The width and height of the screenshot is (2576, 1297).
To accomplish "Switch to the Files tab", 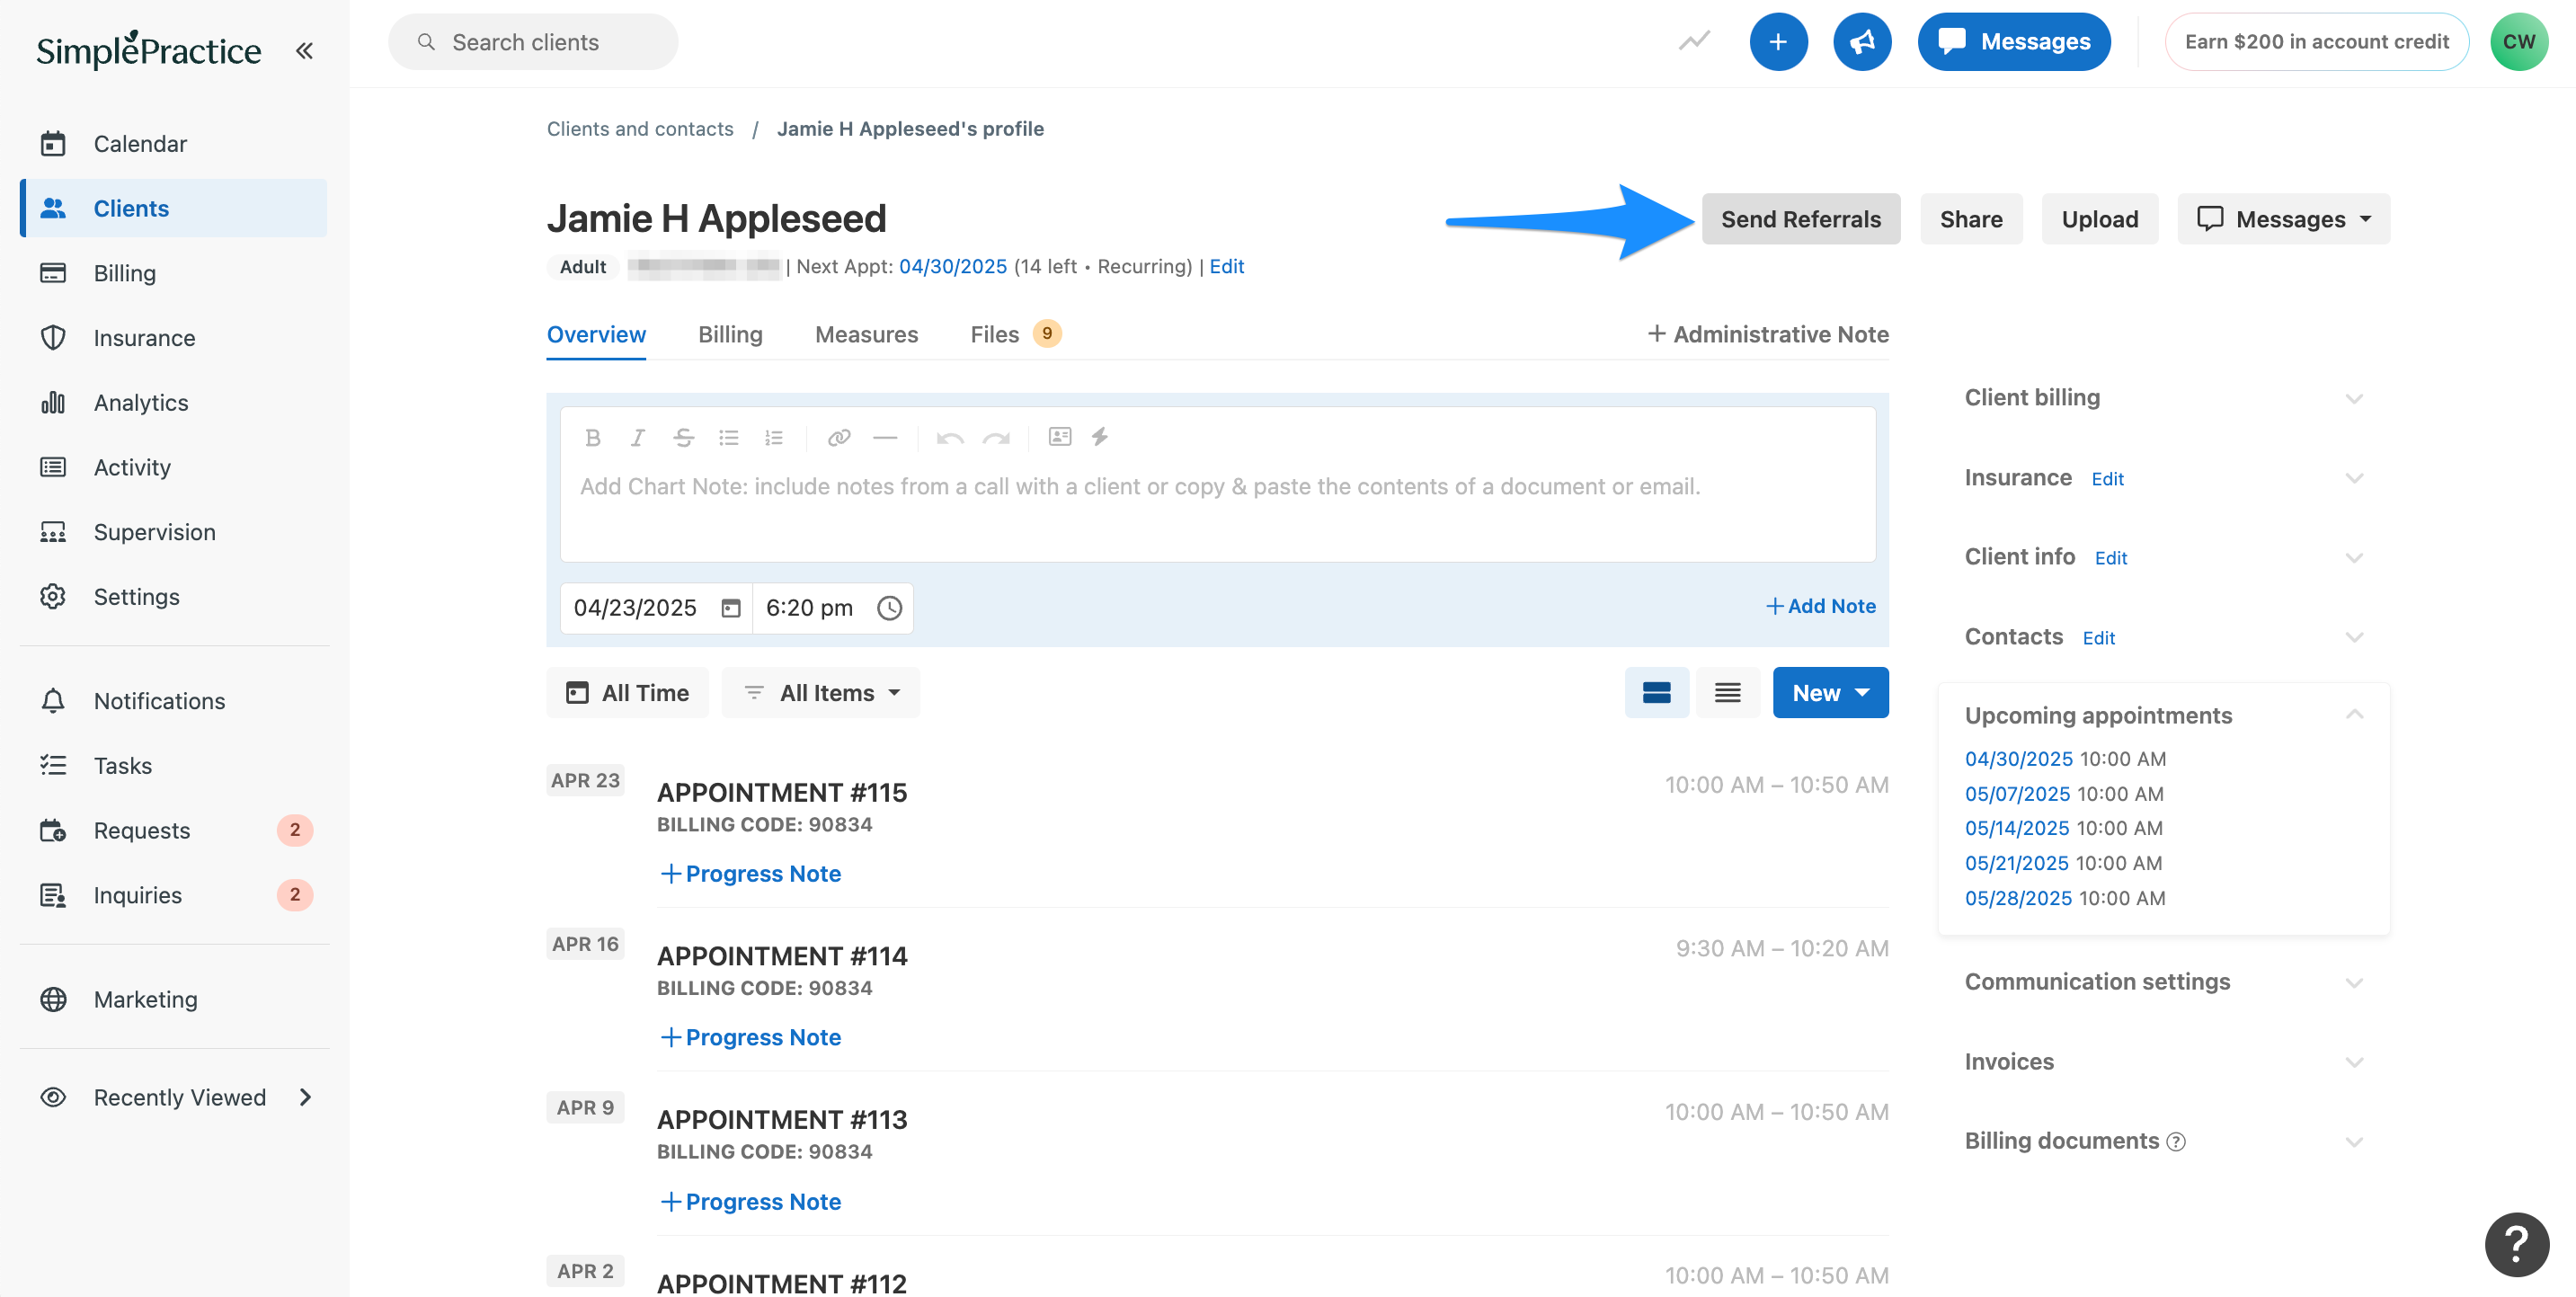I will click(1015, 334).
